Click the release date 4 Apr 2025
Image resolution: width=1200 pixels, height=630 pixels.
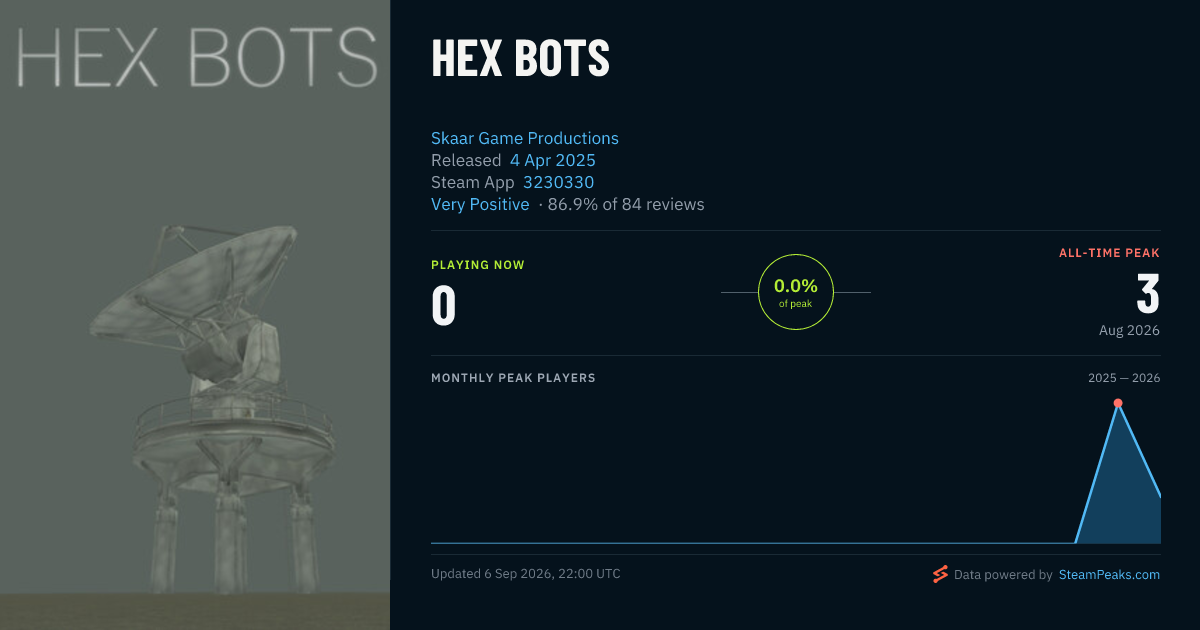553,160
